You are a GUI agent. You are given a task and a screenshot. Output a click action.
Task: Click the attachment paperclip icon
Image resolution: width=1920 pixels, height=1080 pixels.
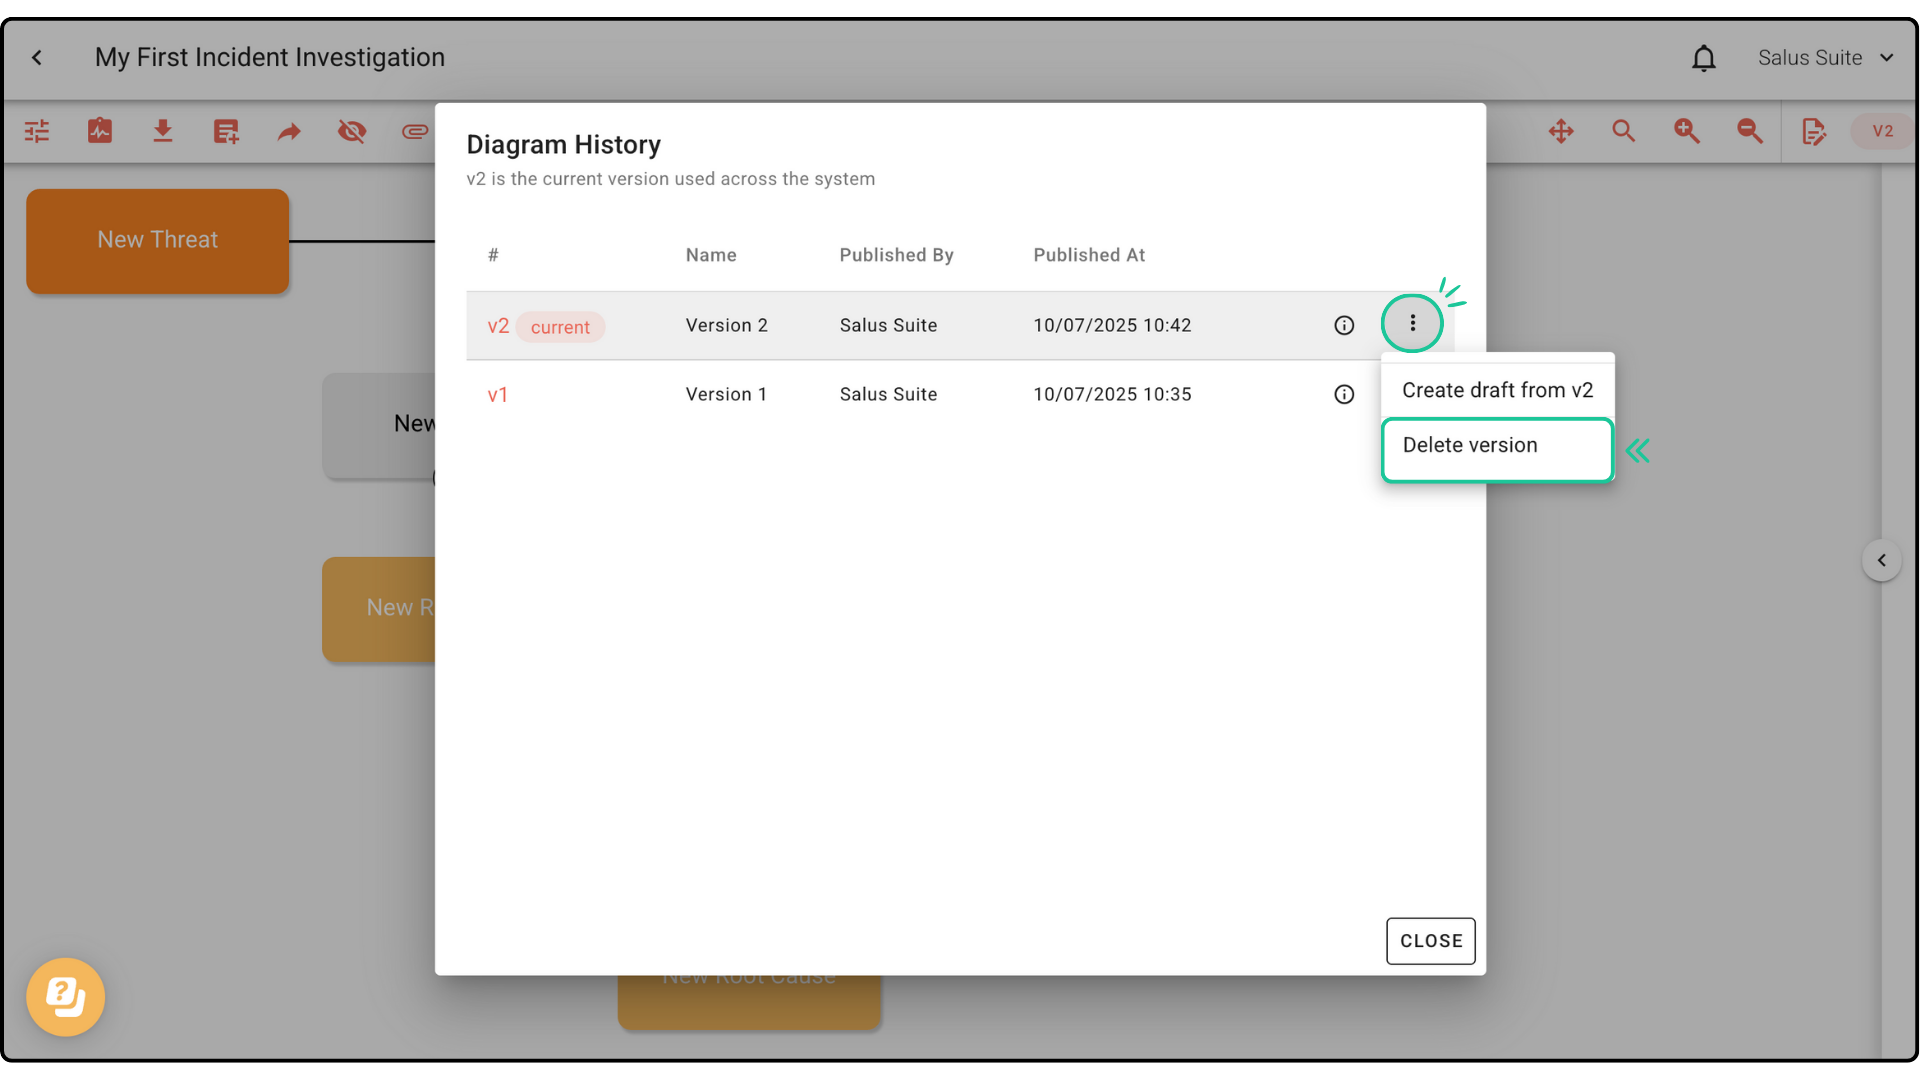(x=414, y=131)
